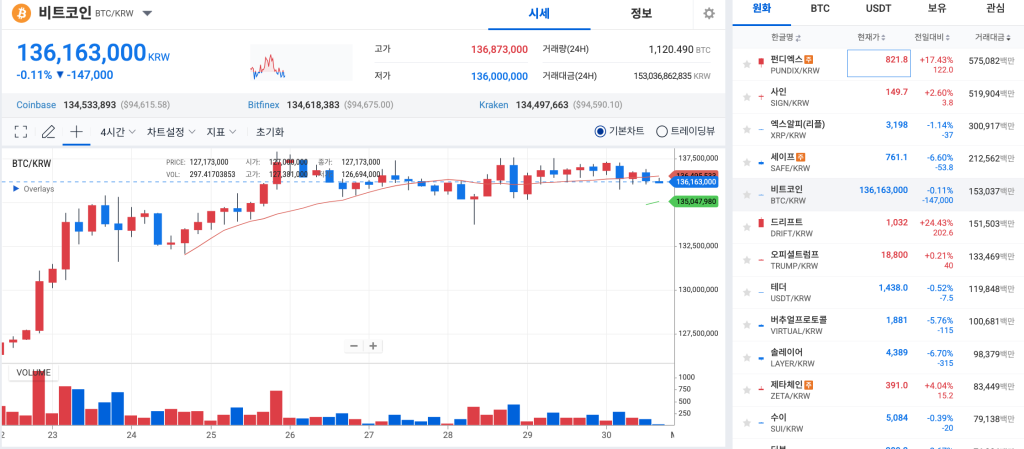Image resolution: width=1024 pixels, height=449 pixels.
Task: Click the 136,405,533 red price marker
Action: click(x=694, y=175)
